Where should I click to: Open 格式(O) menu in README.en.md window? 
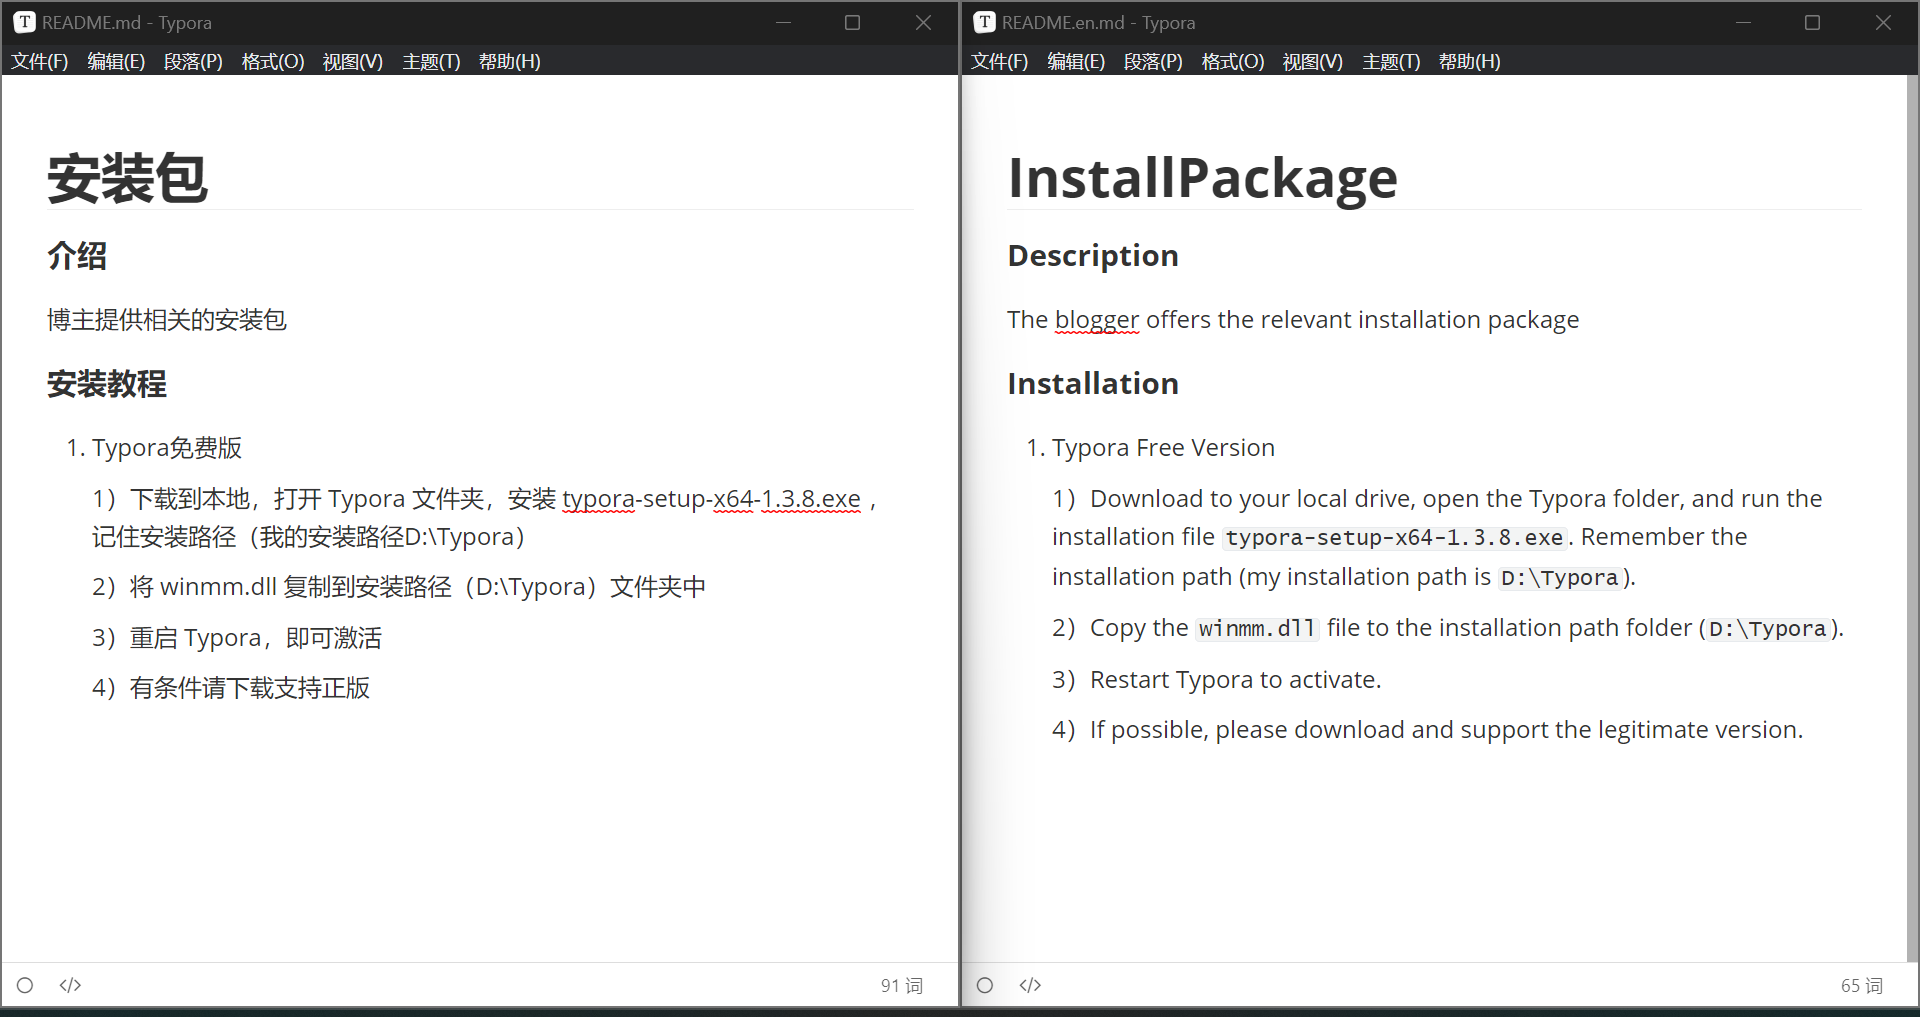coord(1233,61)
